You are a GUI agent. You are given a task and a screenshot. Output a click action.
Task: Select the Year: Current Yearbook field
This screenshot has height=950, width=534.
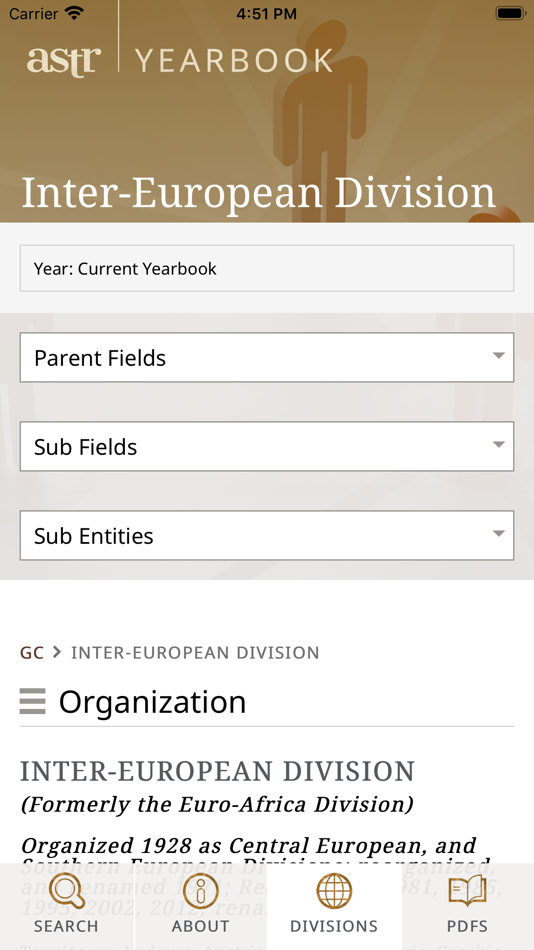(267, 268)
